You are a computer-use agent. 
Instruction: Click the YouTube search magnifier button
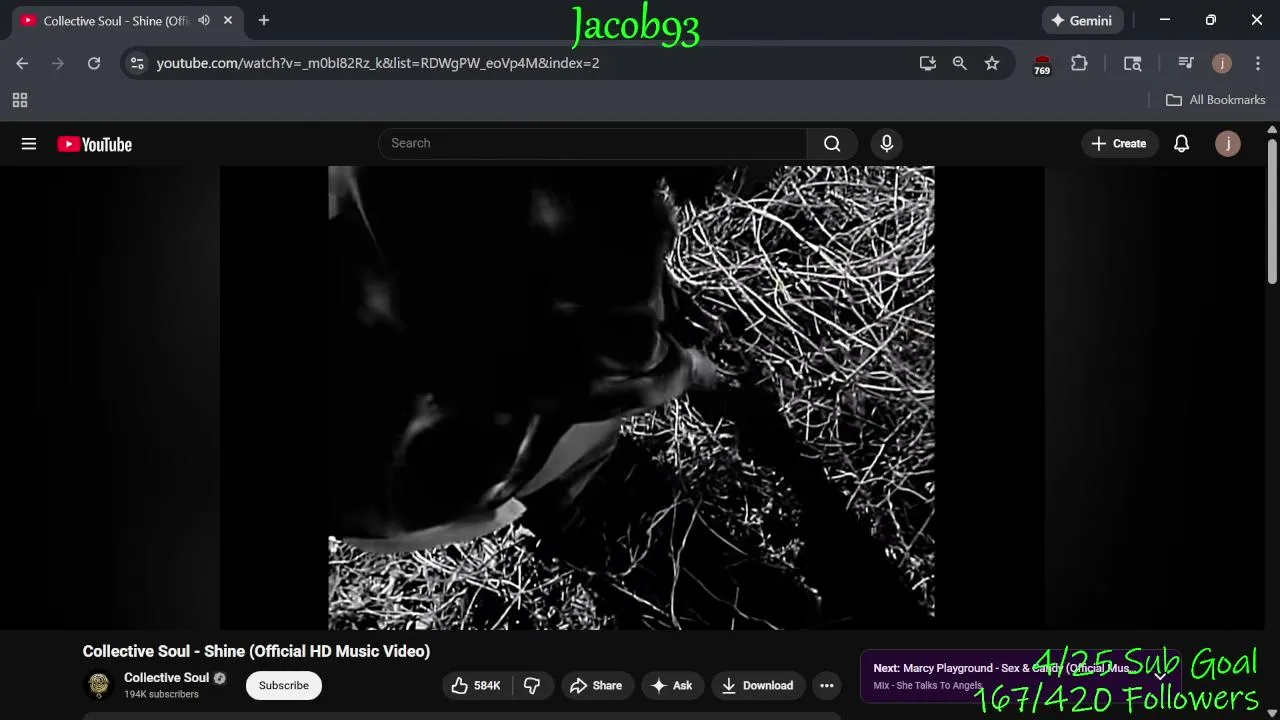(832, 143)
